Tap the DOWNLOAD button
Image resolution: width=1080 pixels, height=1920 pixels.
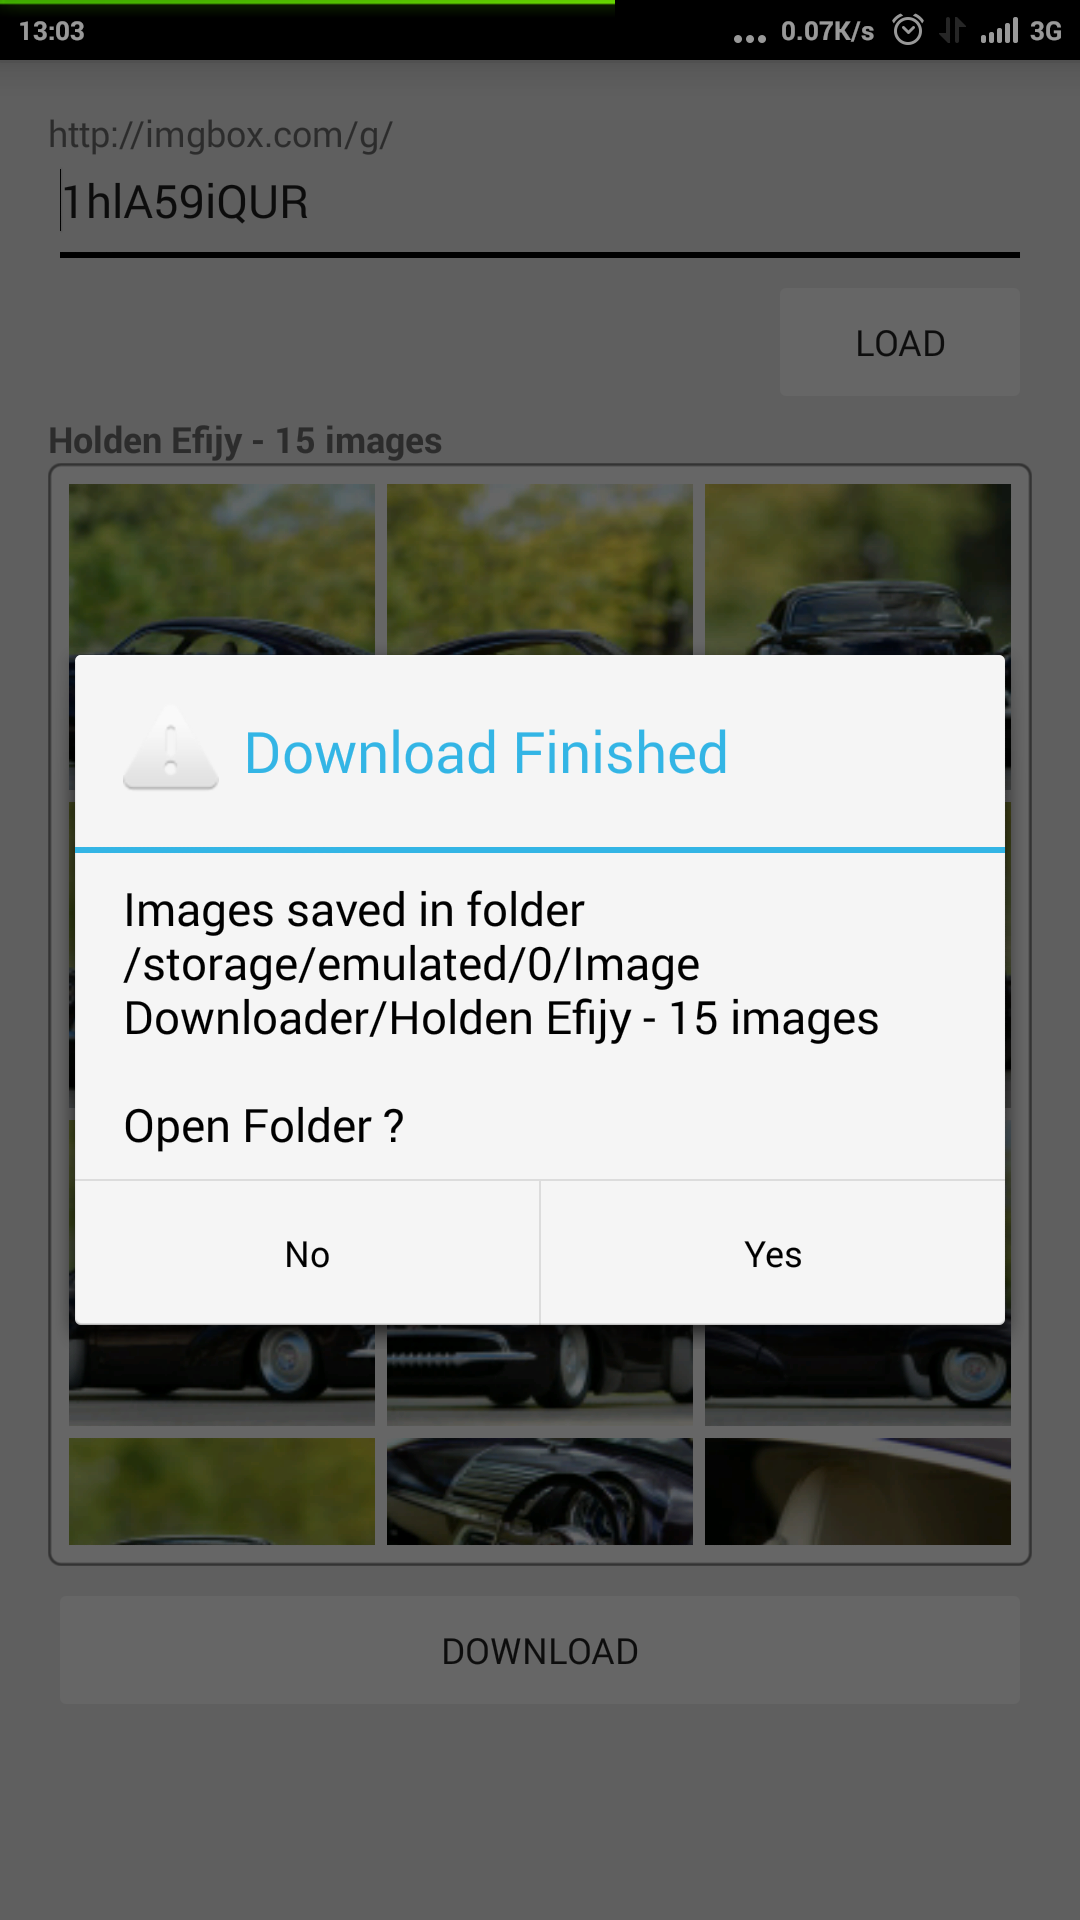[x=540, y=1650]
